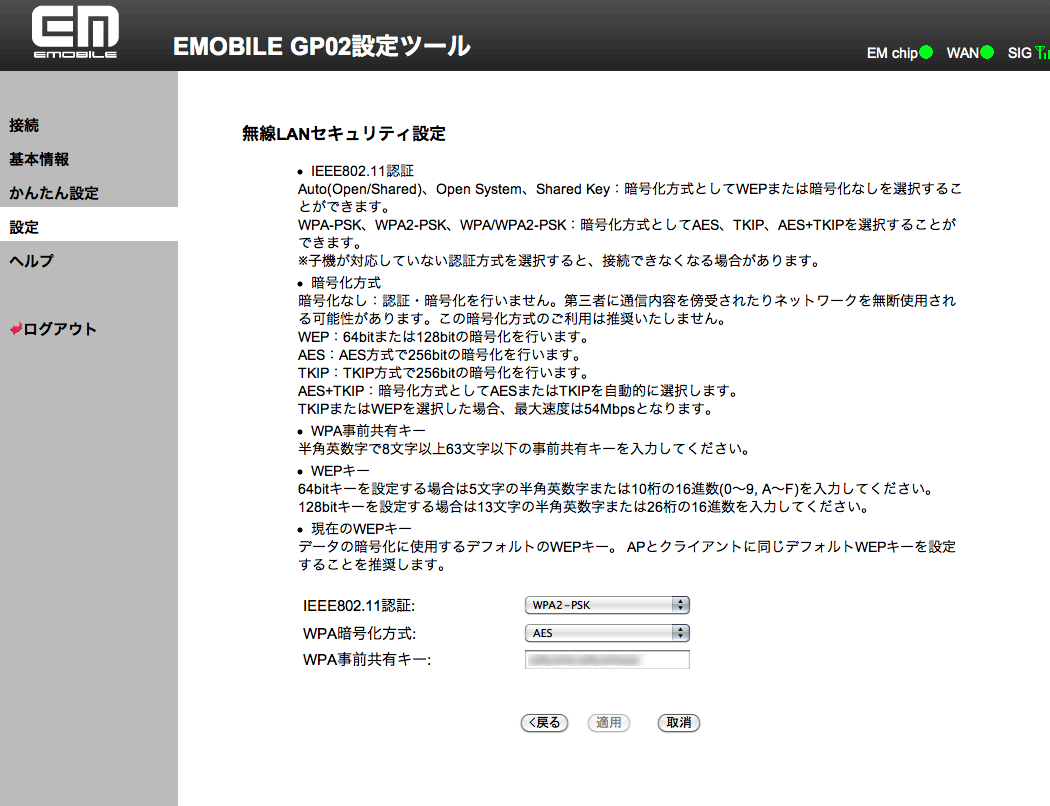Click the 暗号化方式 bullet heading
Screen dimensions: 1050x806
(x=346, y=283)
